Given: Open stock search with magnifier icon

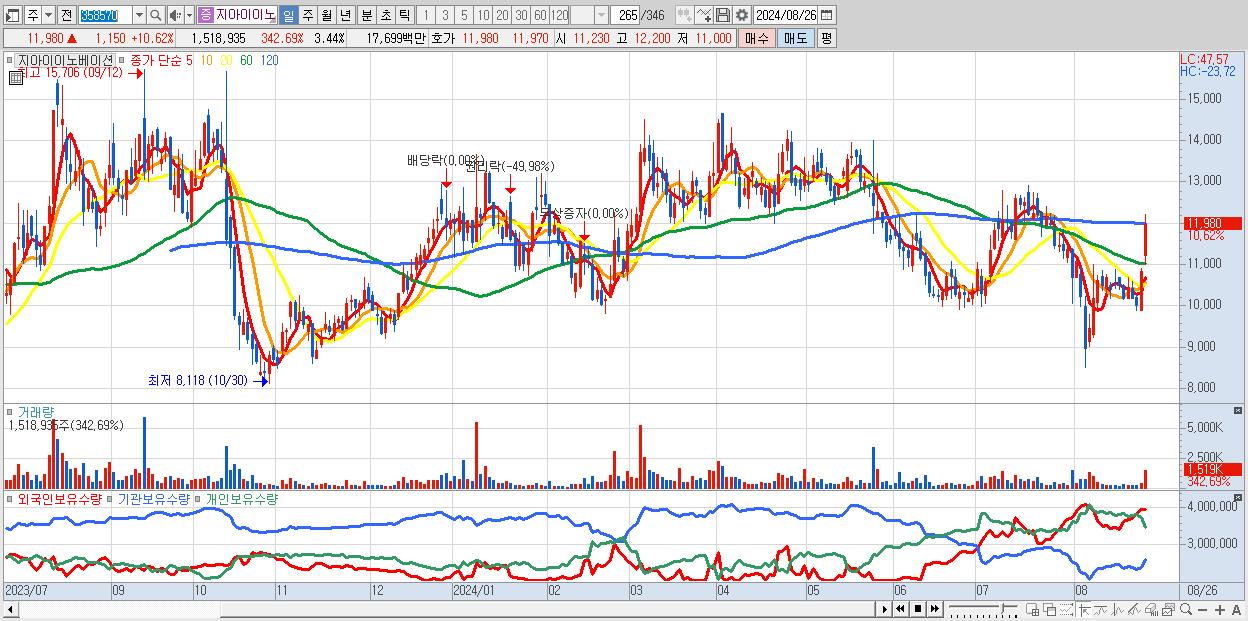Looking at the screenshot, I should click(156, 15).
